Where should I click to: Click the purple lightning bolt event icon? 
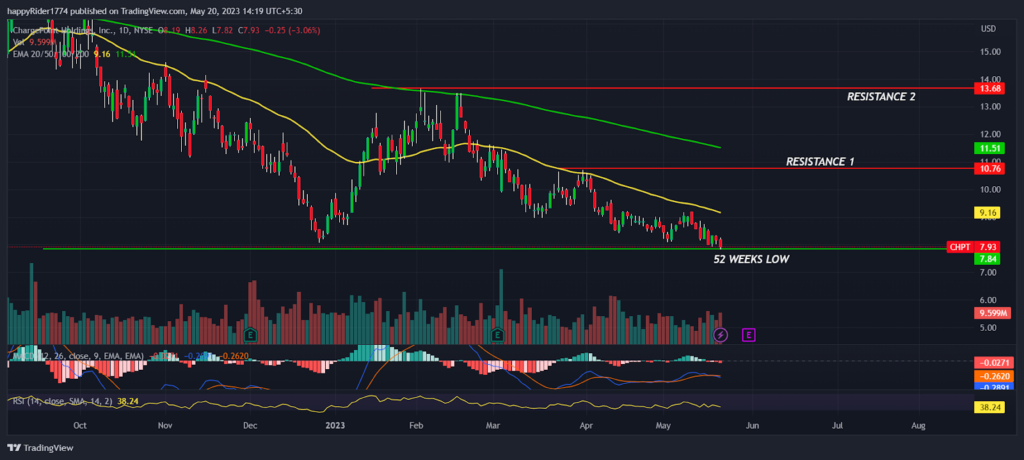(720, 335)
